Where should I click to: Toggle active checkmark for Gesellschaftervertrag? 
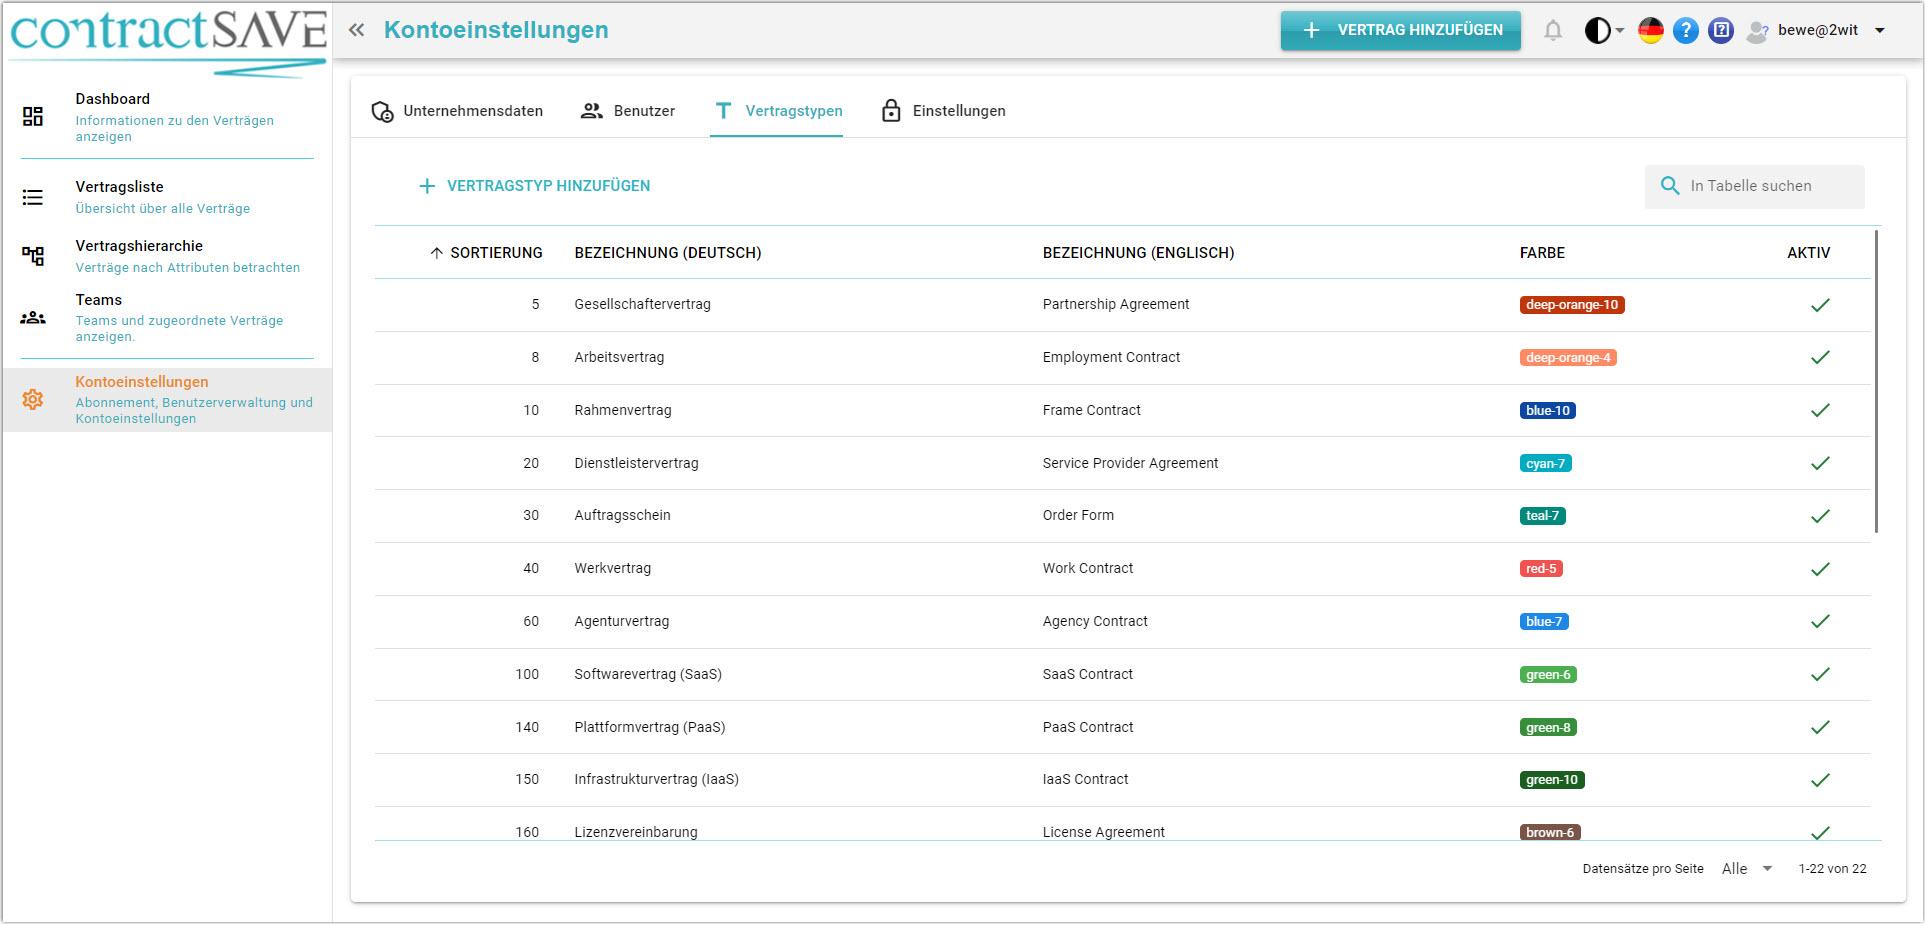pos(1820,305)
